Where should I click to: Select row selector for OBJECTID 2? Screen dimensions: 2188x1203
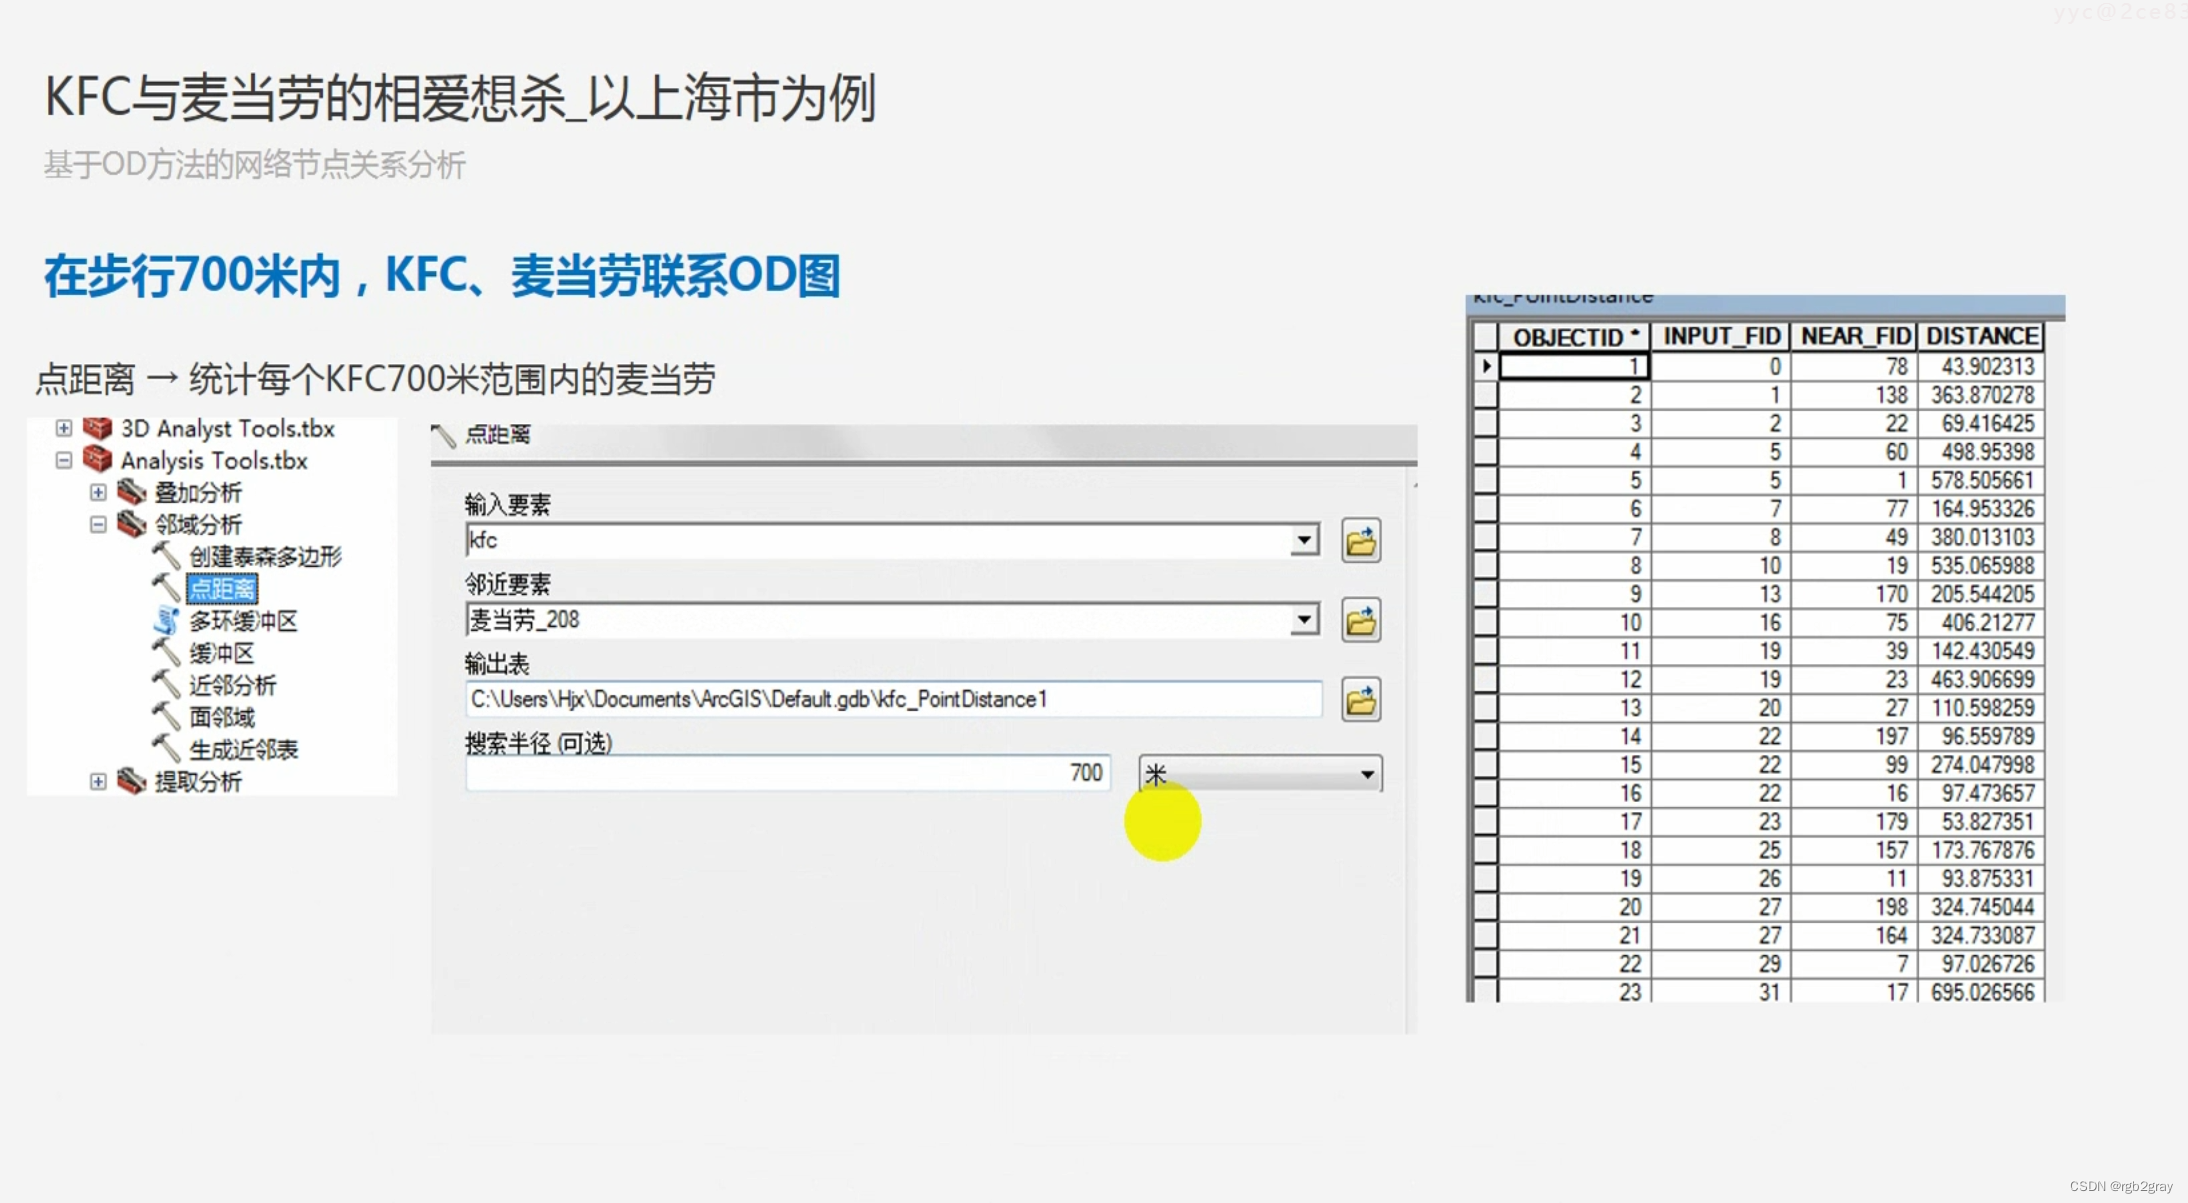click(1485, 395)
